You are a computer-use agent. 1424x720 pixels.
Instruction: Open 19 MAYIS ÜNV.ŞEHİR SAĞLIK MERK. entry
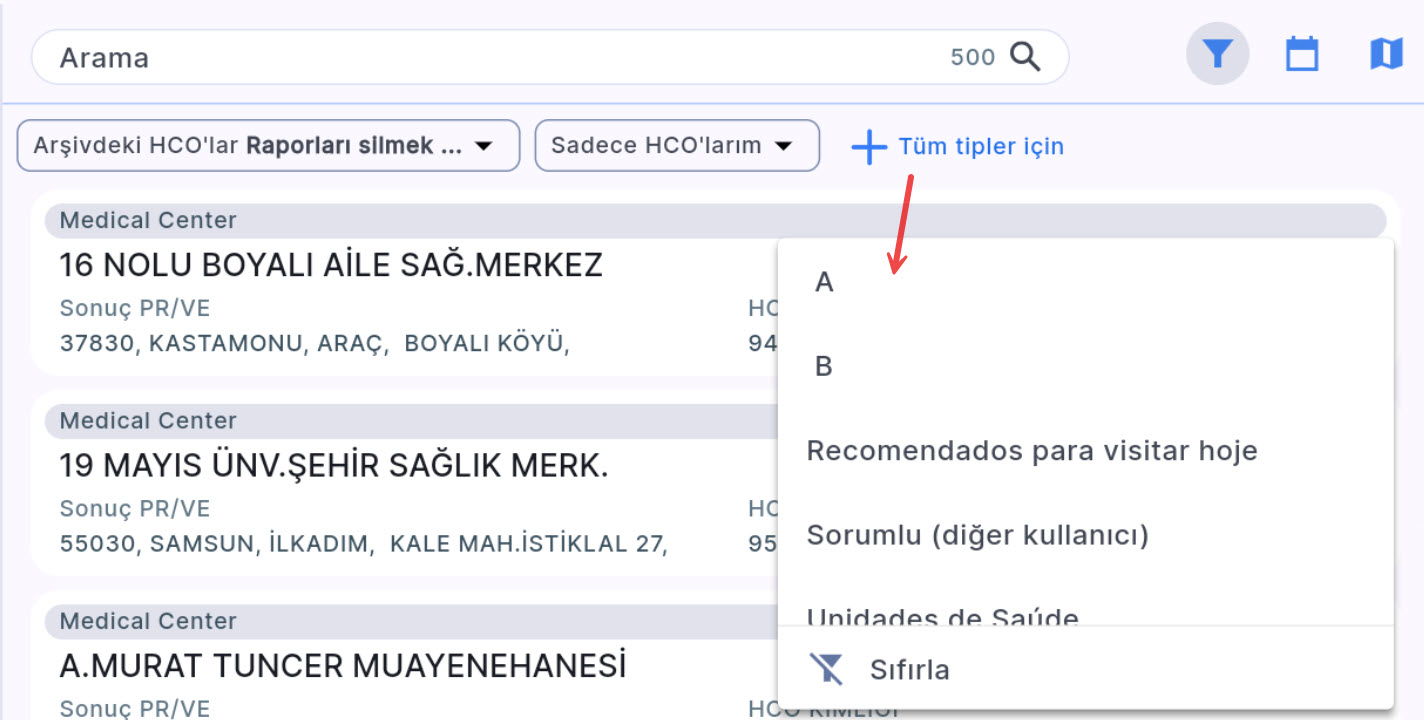pyautogui.click(x=334, y=465)
